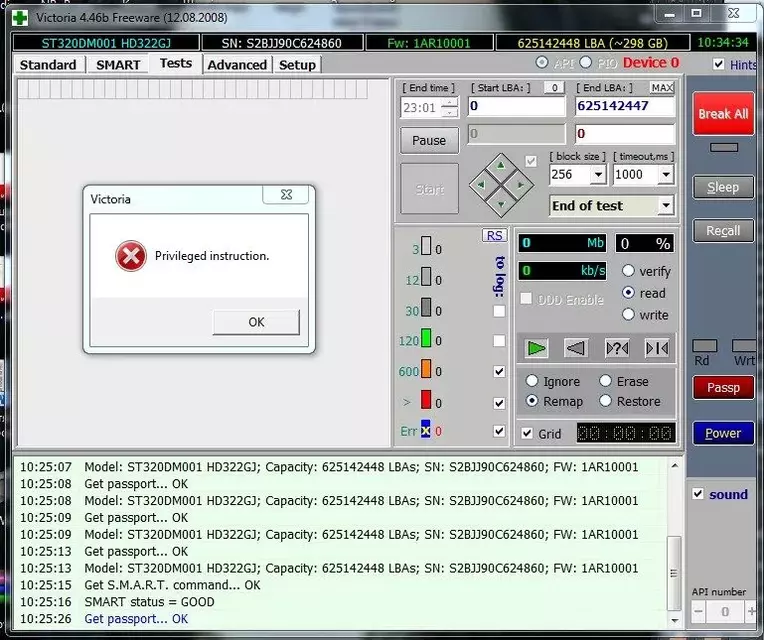764x640 pixels.
Task: Open the Standard tab
Action: coord(48,65)
